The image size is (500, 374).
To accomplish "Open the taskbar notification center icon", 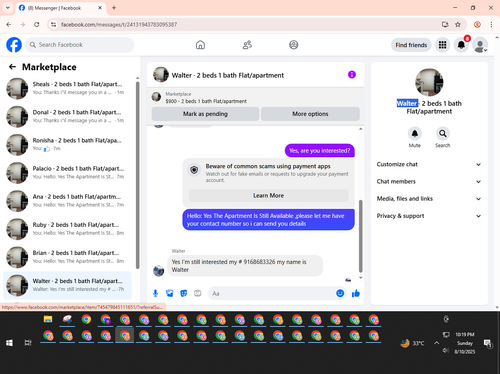I will [x=487, y=343].
